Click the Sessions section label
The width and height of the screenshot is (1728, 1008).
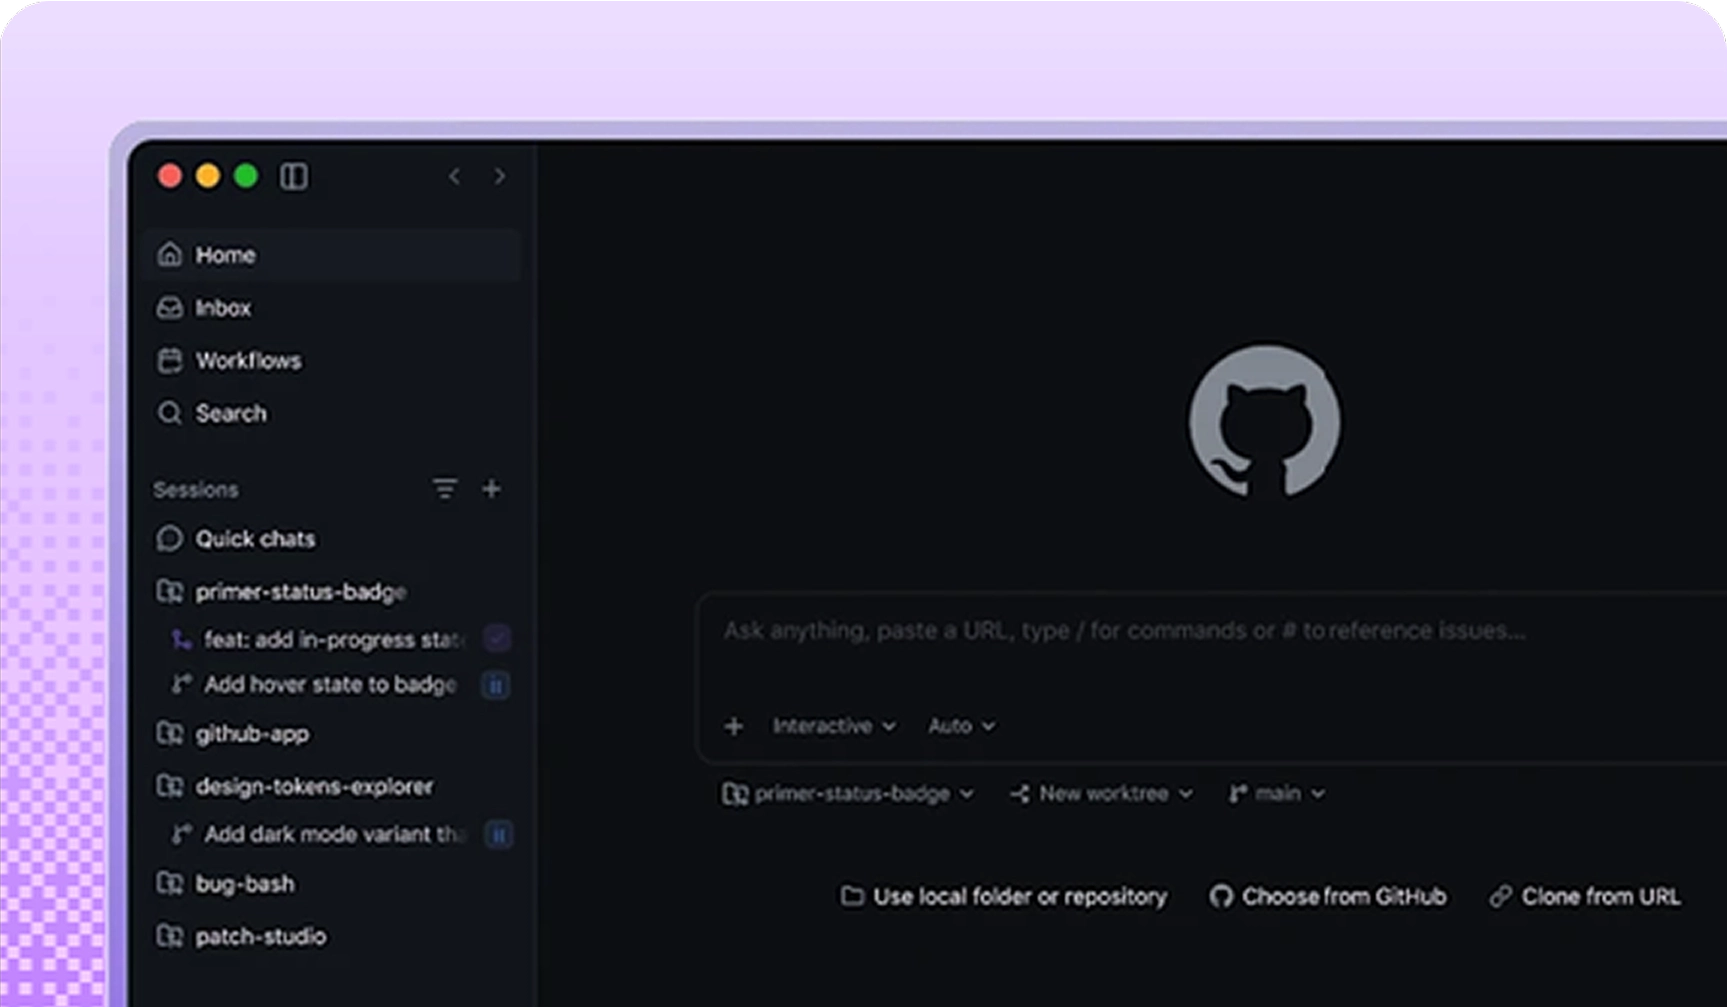pyautogui.click(x=196, y=490)
